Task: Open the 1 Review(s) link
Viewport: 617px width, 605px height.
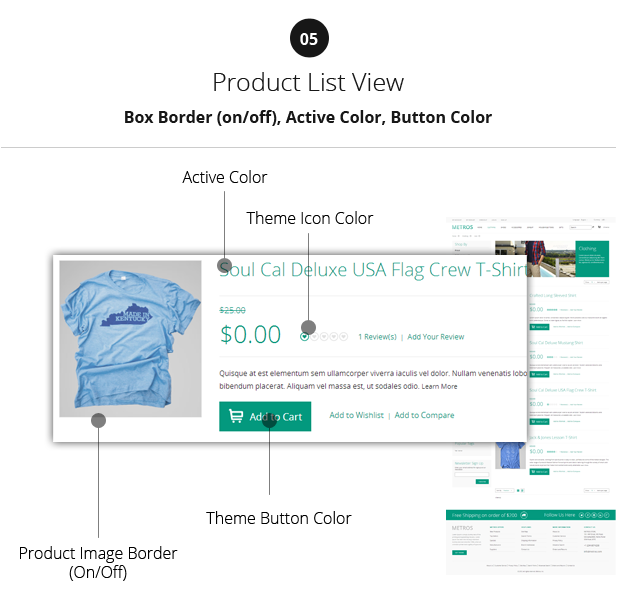Action: tap(377, 337)
